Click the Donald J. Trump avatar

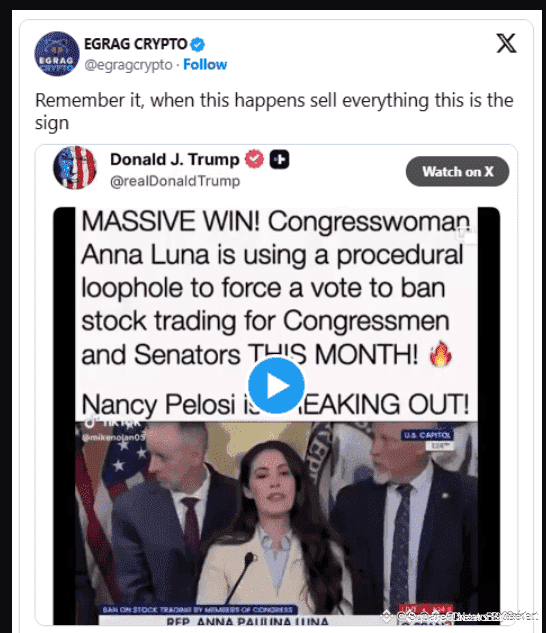click(75, 168)
